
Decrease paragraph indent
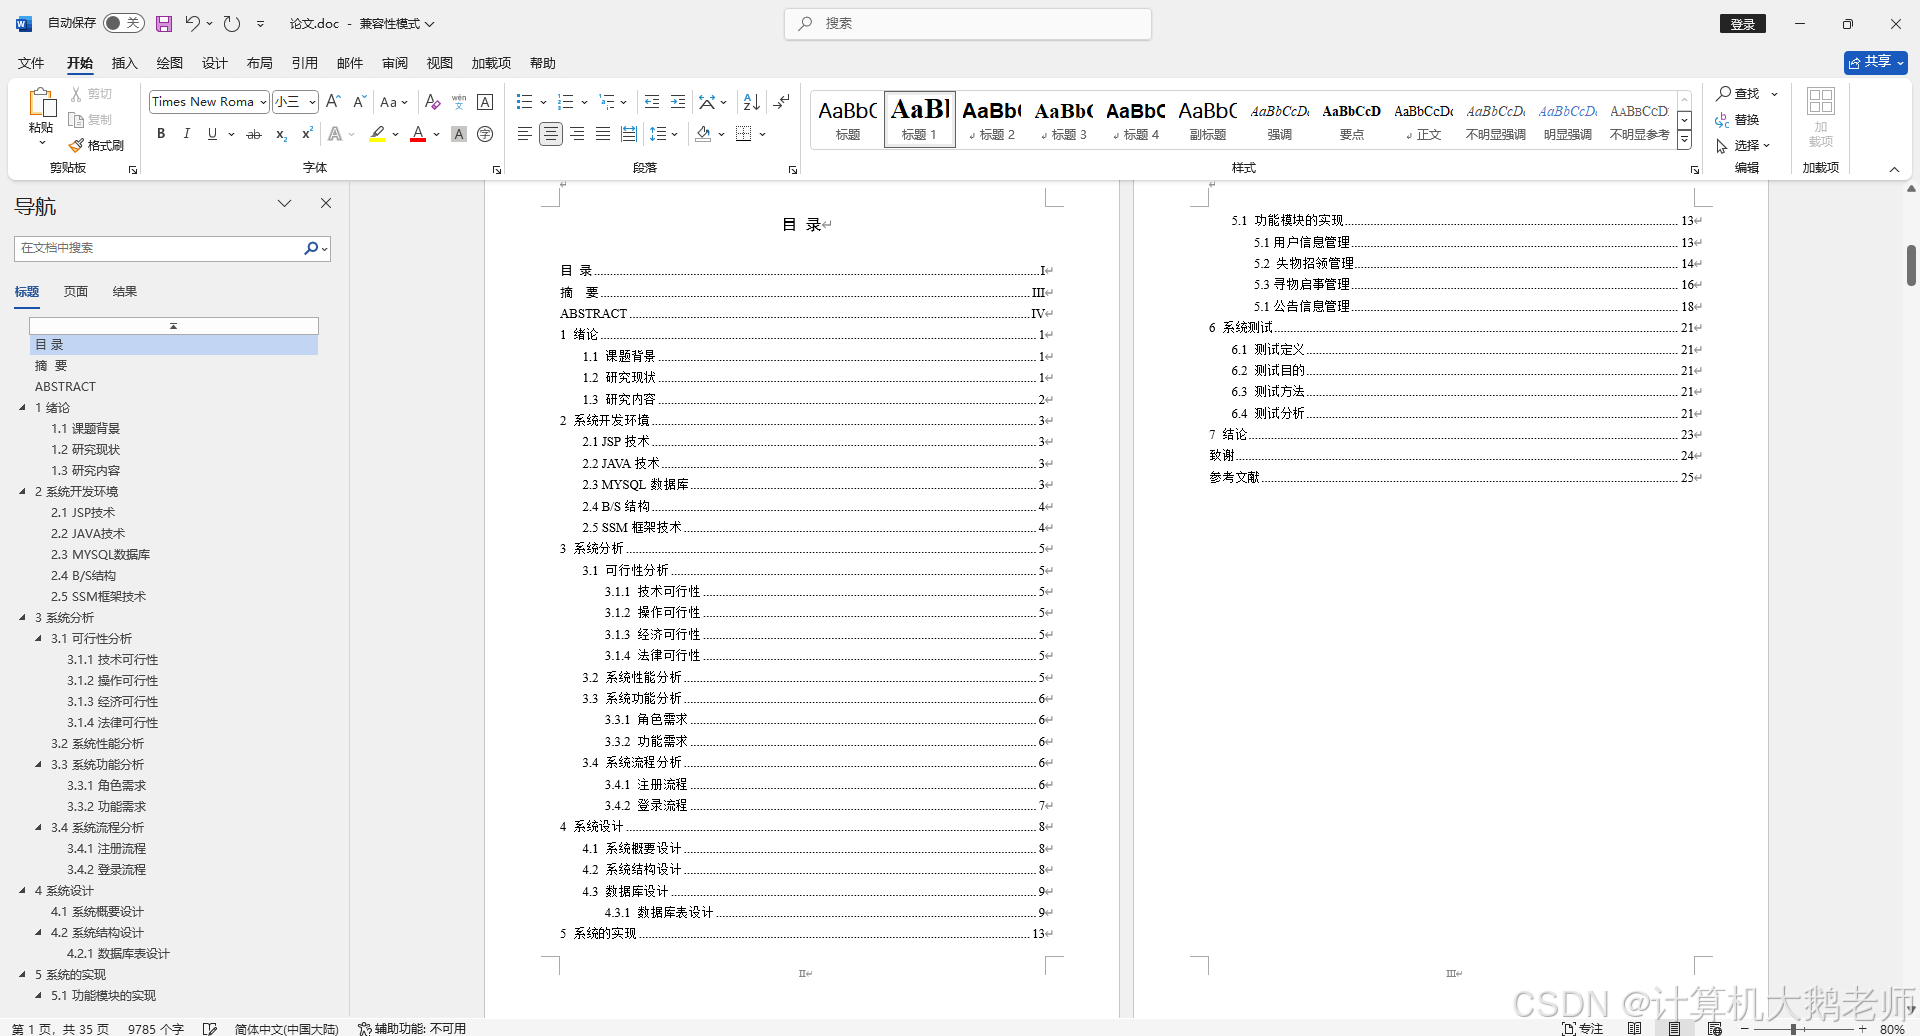click(x=652, y=101)
